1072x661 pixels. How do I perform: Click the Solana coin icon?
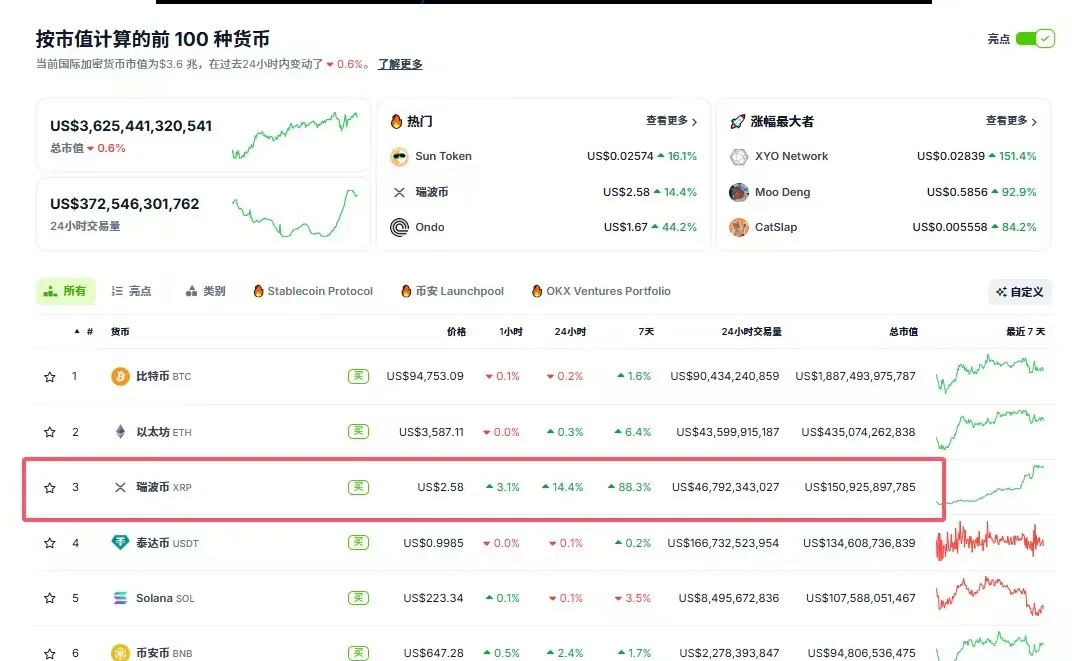[x=120, y=598]
